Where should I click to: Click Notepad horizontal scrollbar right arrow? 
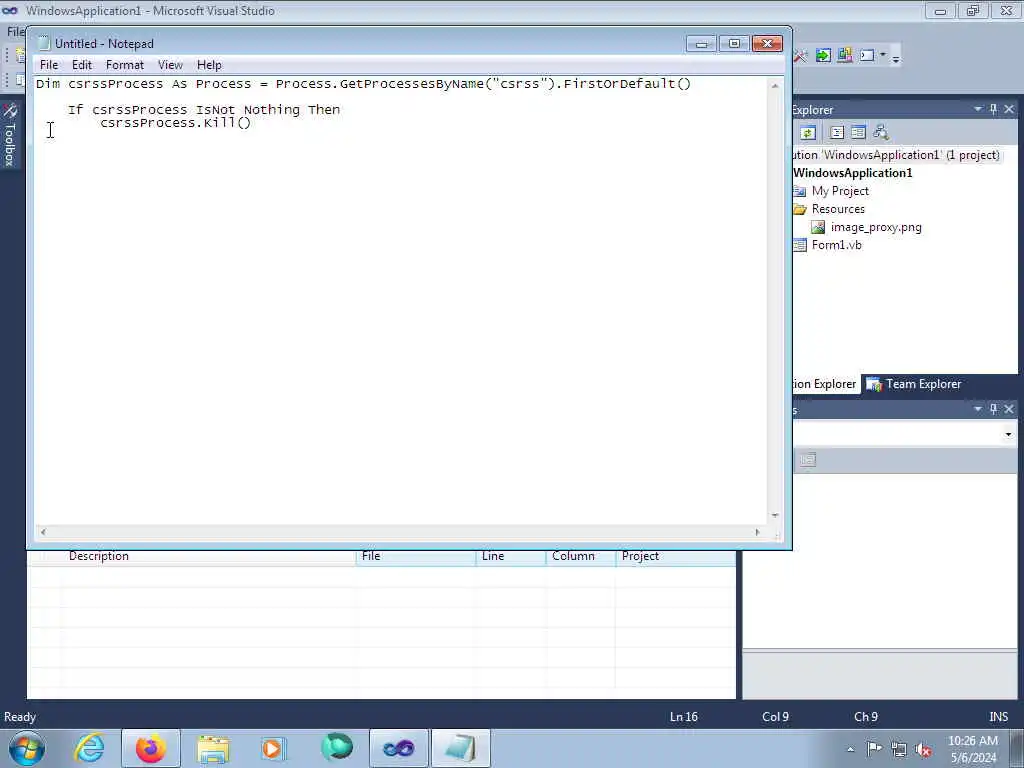(x=757, y=532)
